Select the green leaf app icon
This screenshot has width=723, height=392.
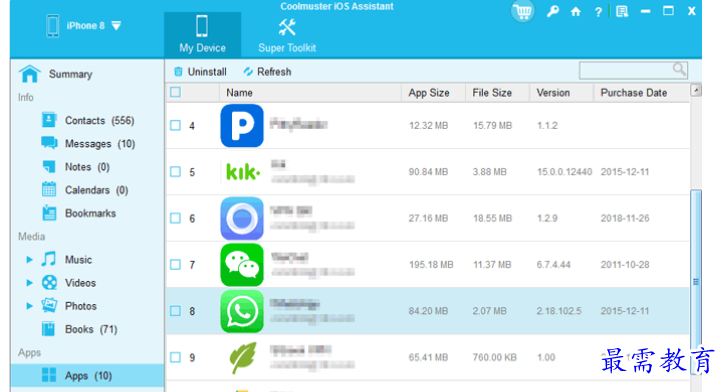[x=243, y=357]
